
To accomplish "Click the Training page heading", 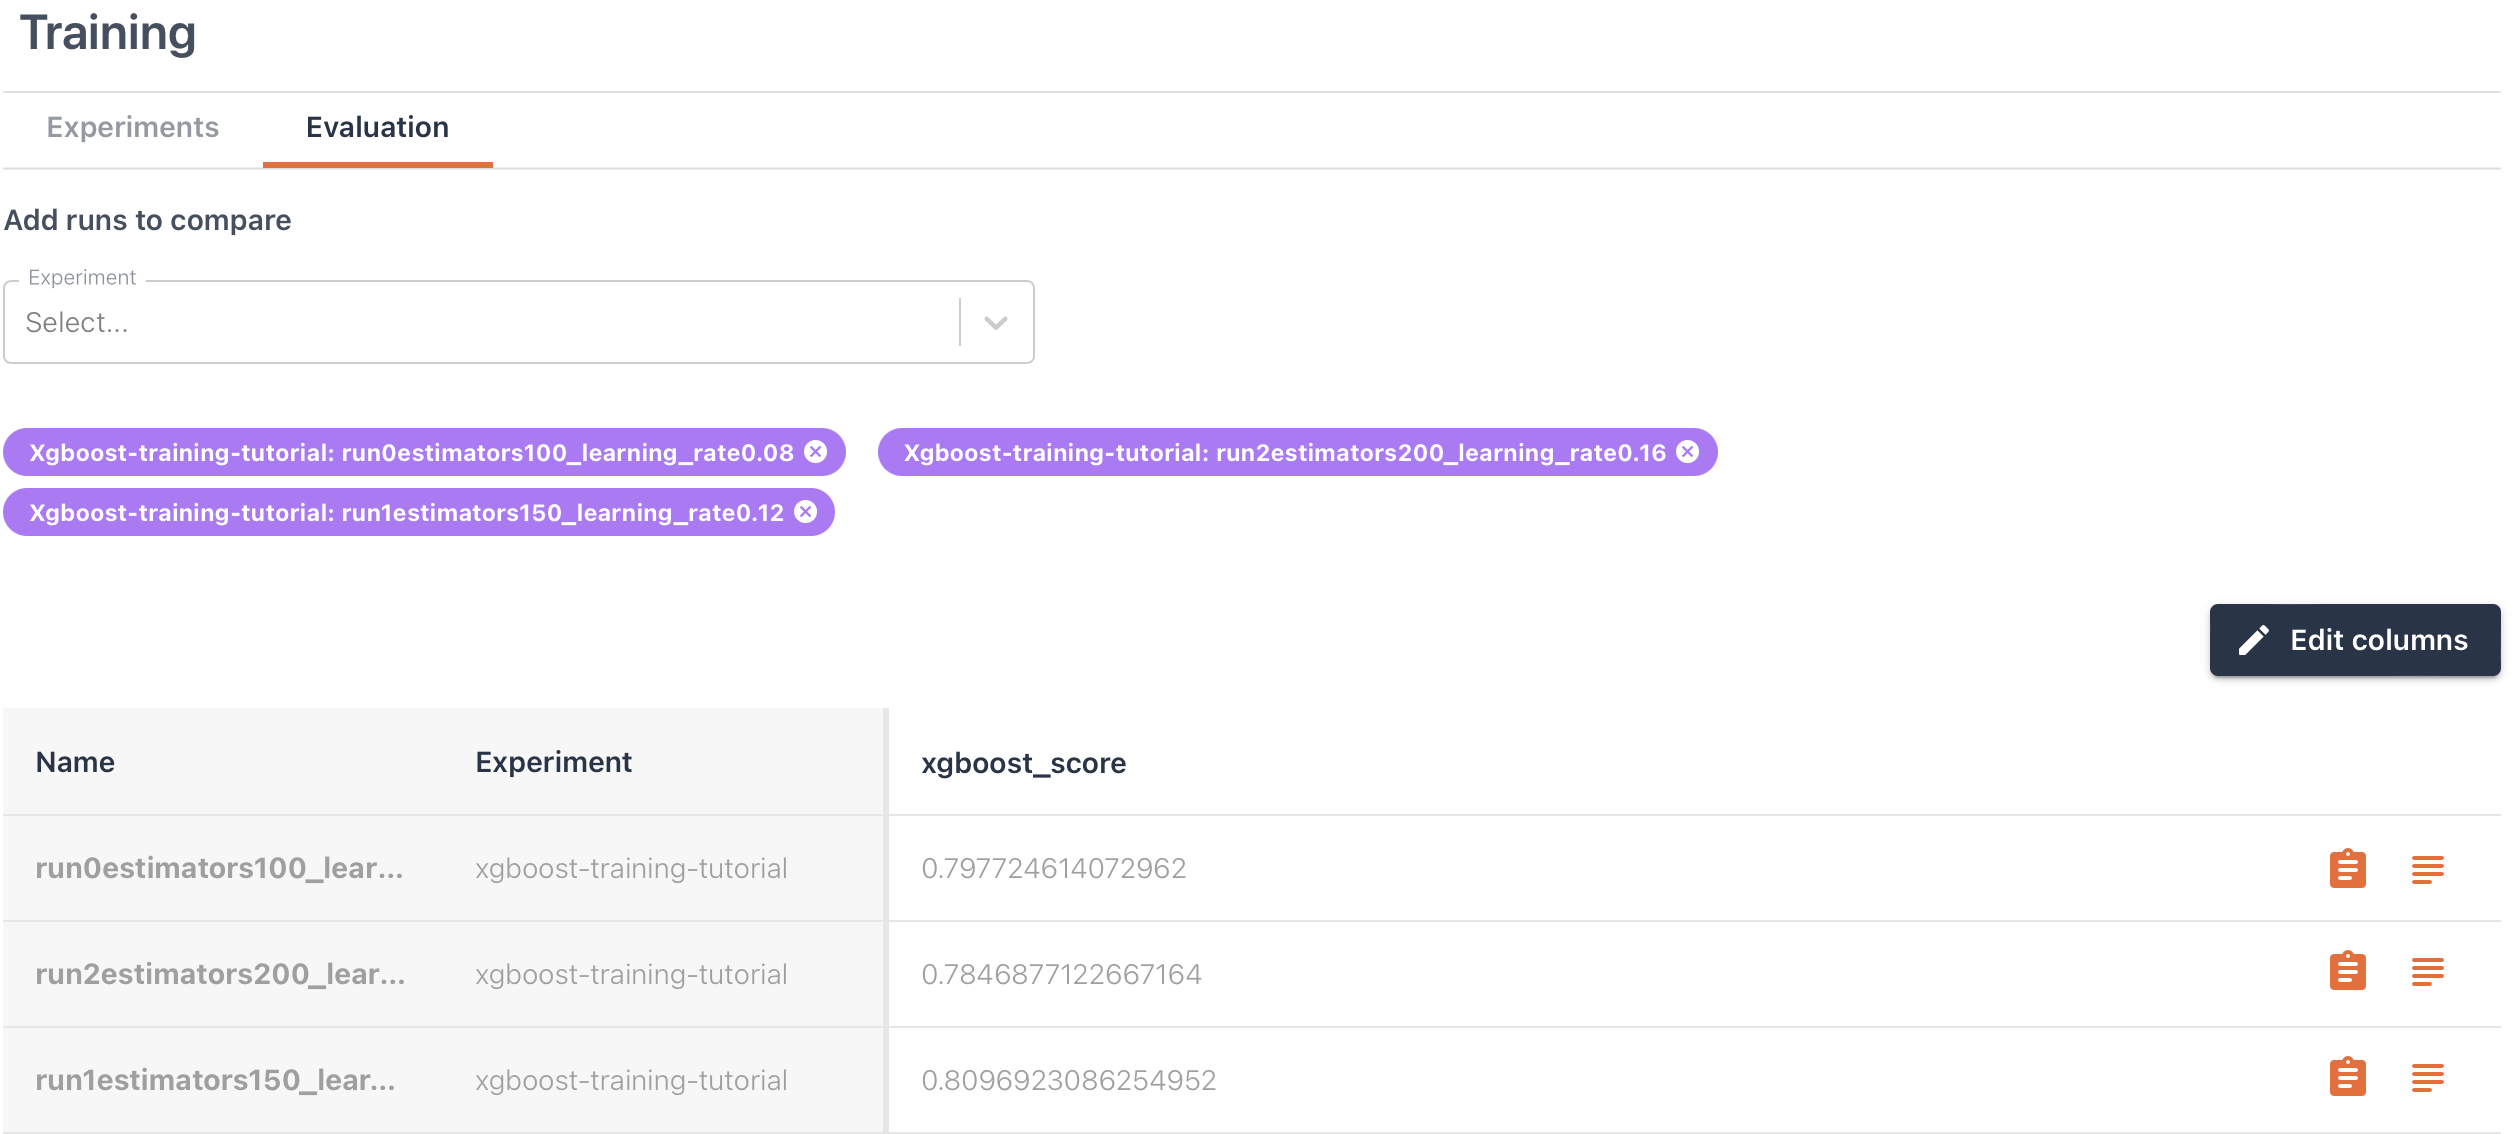I will click(108, 34).
